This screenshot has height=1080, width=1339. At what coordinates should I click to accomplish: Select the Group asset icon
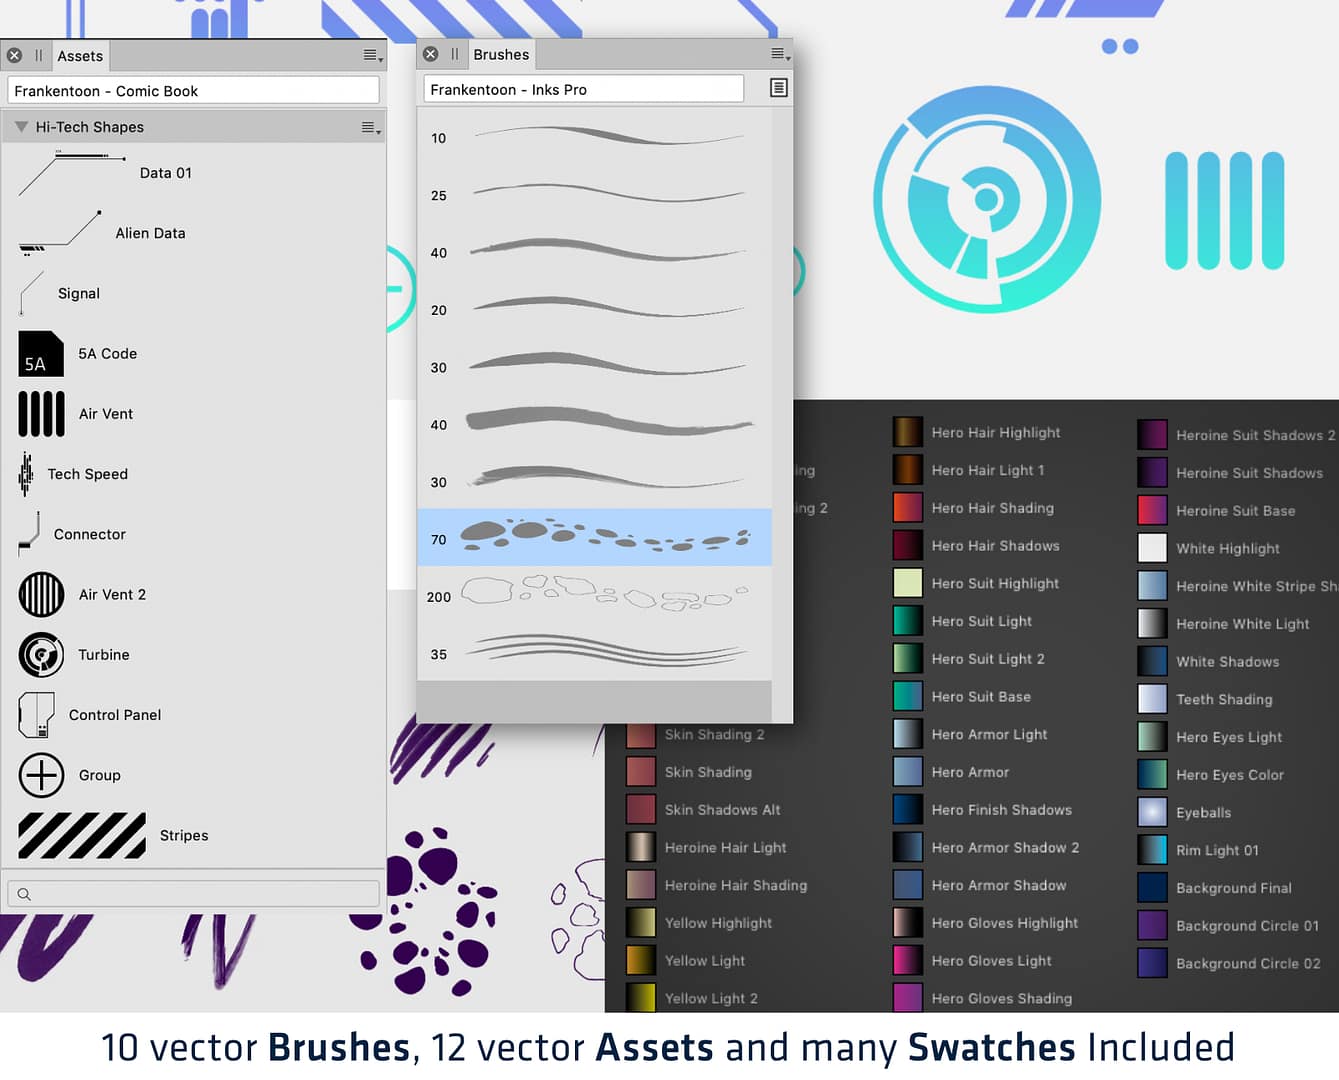pyautogui.click(x=41, y=775)
